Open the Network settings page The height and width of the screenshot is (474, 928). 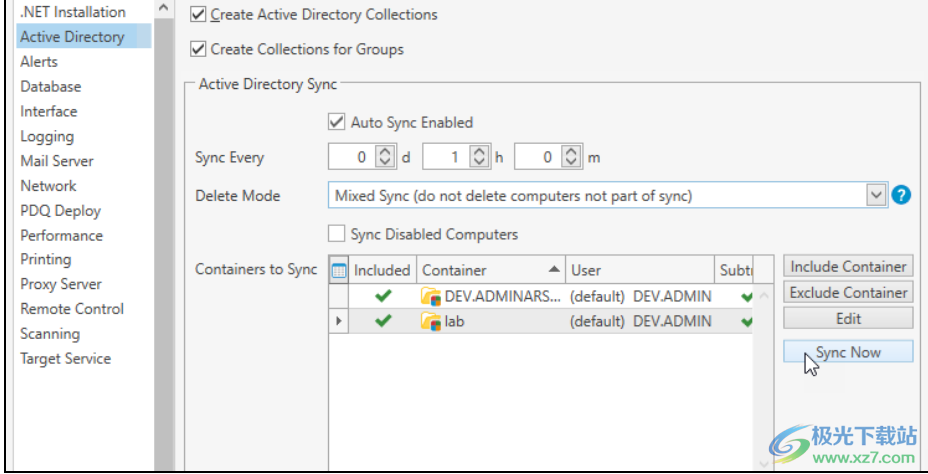49,186
